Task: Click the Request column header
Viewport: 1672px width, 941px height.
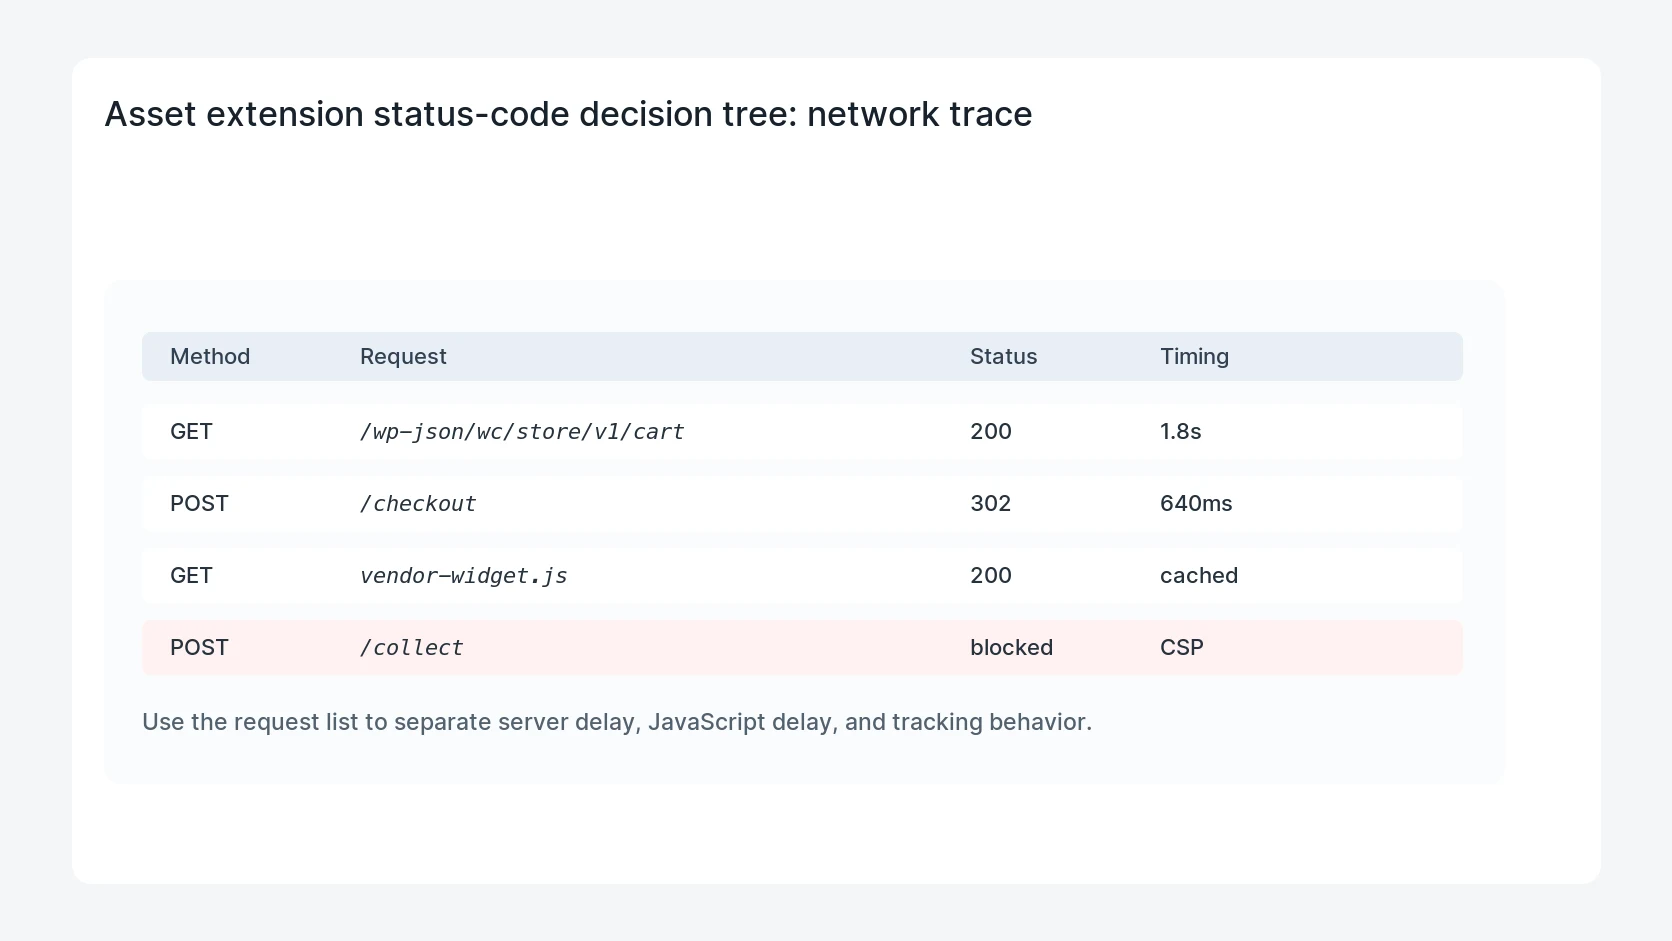Action: (x=403, y=357)
